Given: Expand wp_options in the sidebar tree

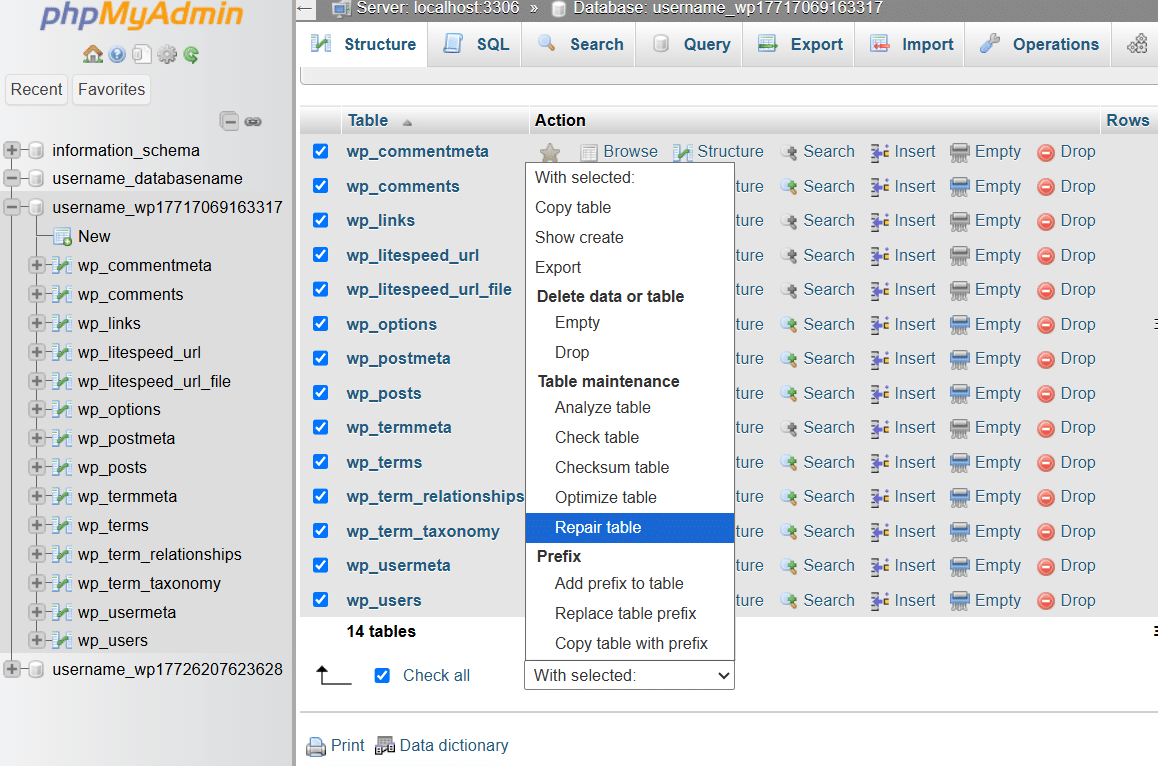Looking at the screenshot, I should pos(36,409).
